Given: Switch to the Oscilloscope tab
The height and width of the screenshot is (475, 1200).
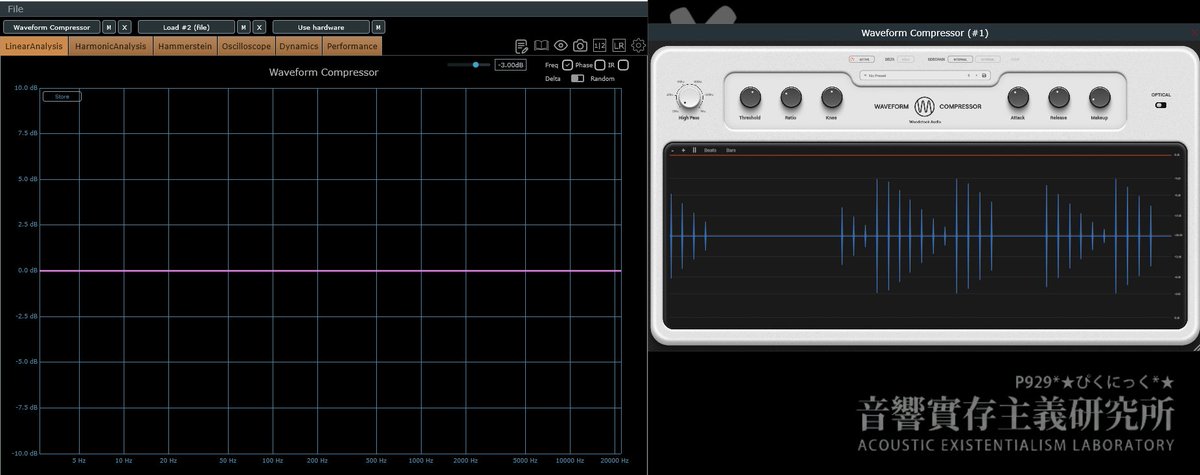Looking at the screenshot, I should click(246, 46).
